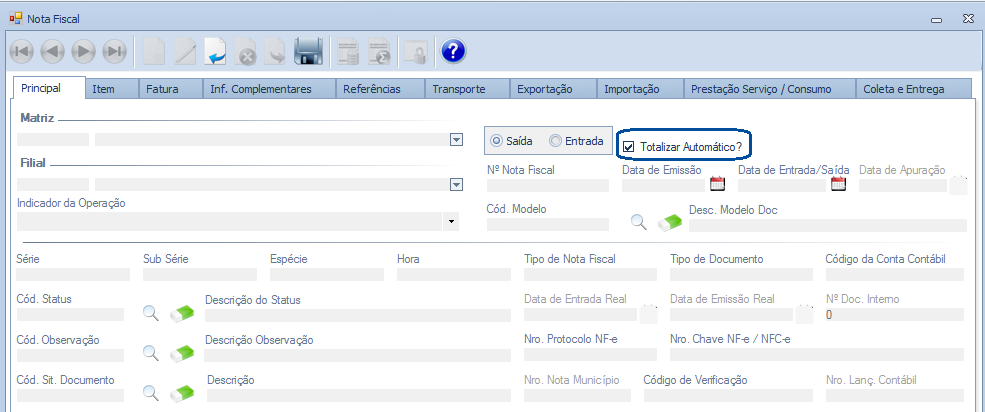Open the Item tab

click(112, 89)
